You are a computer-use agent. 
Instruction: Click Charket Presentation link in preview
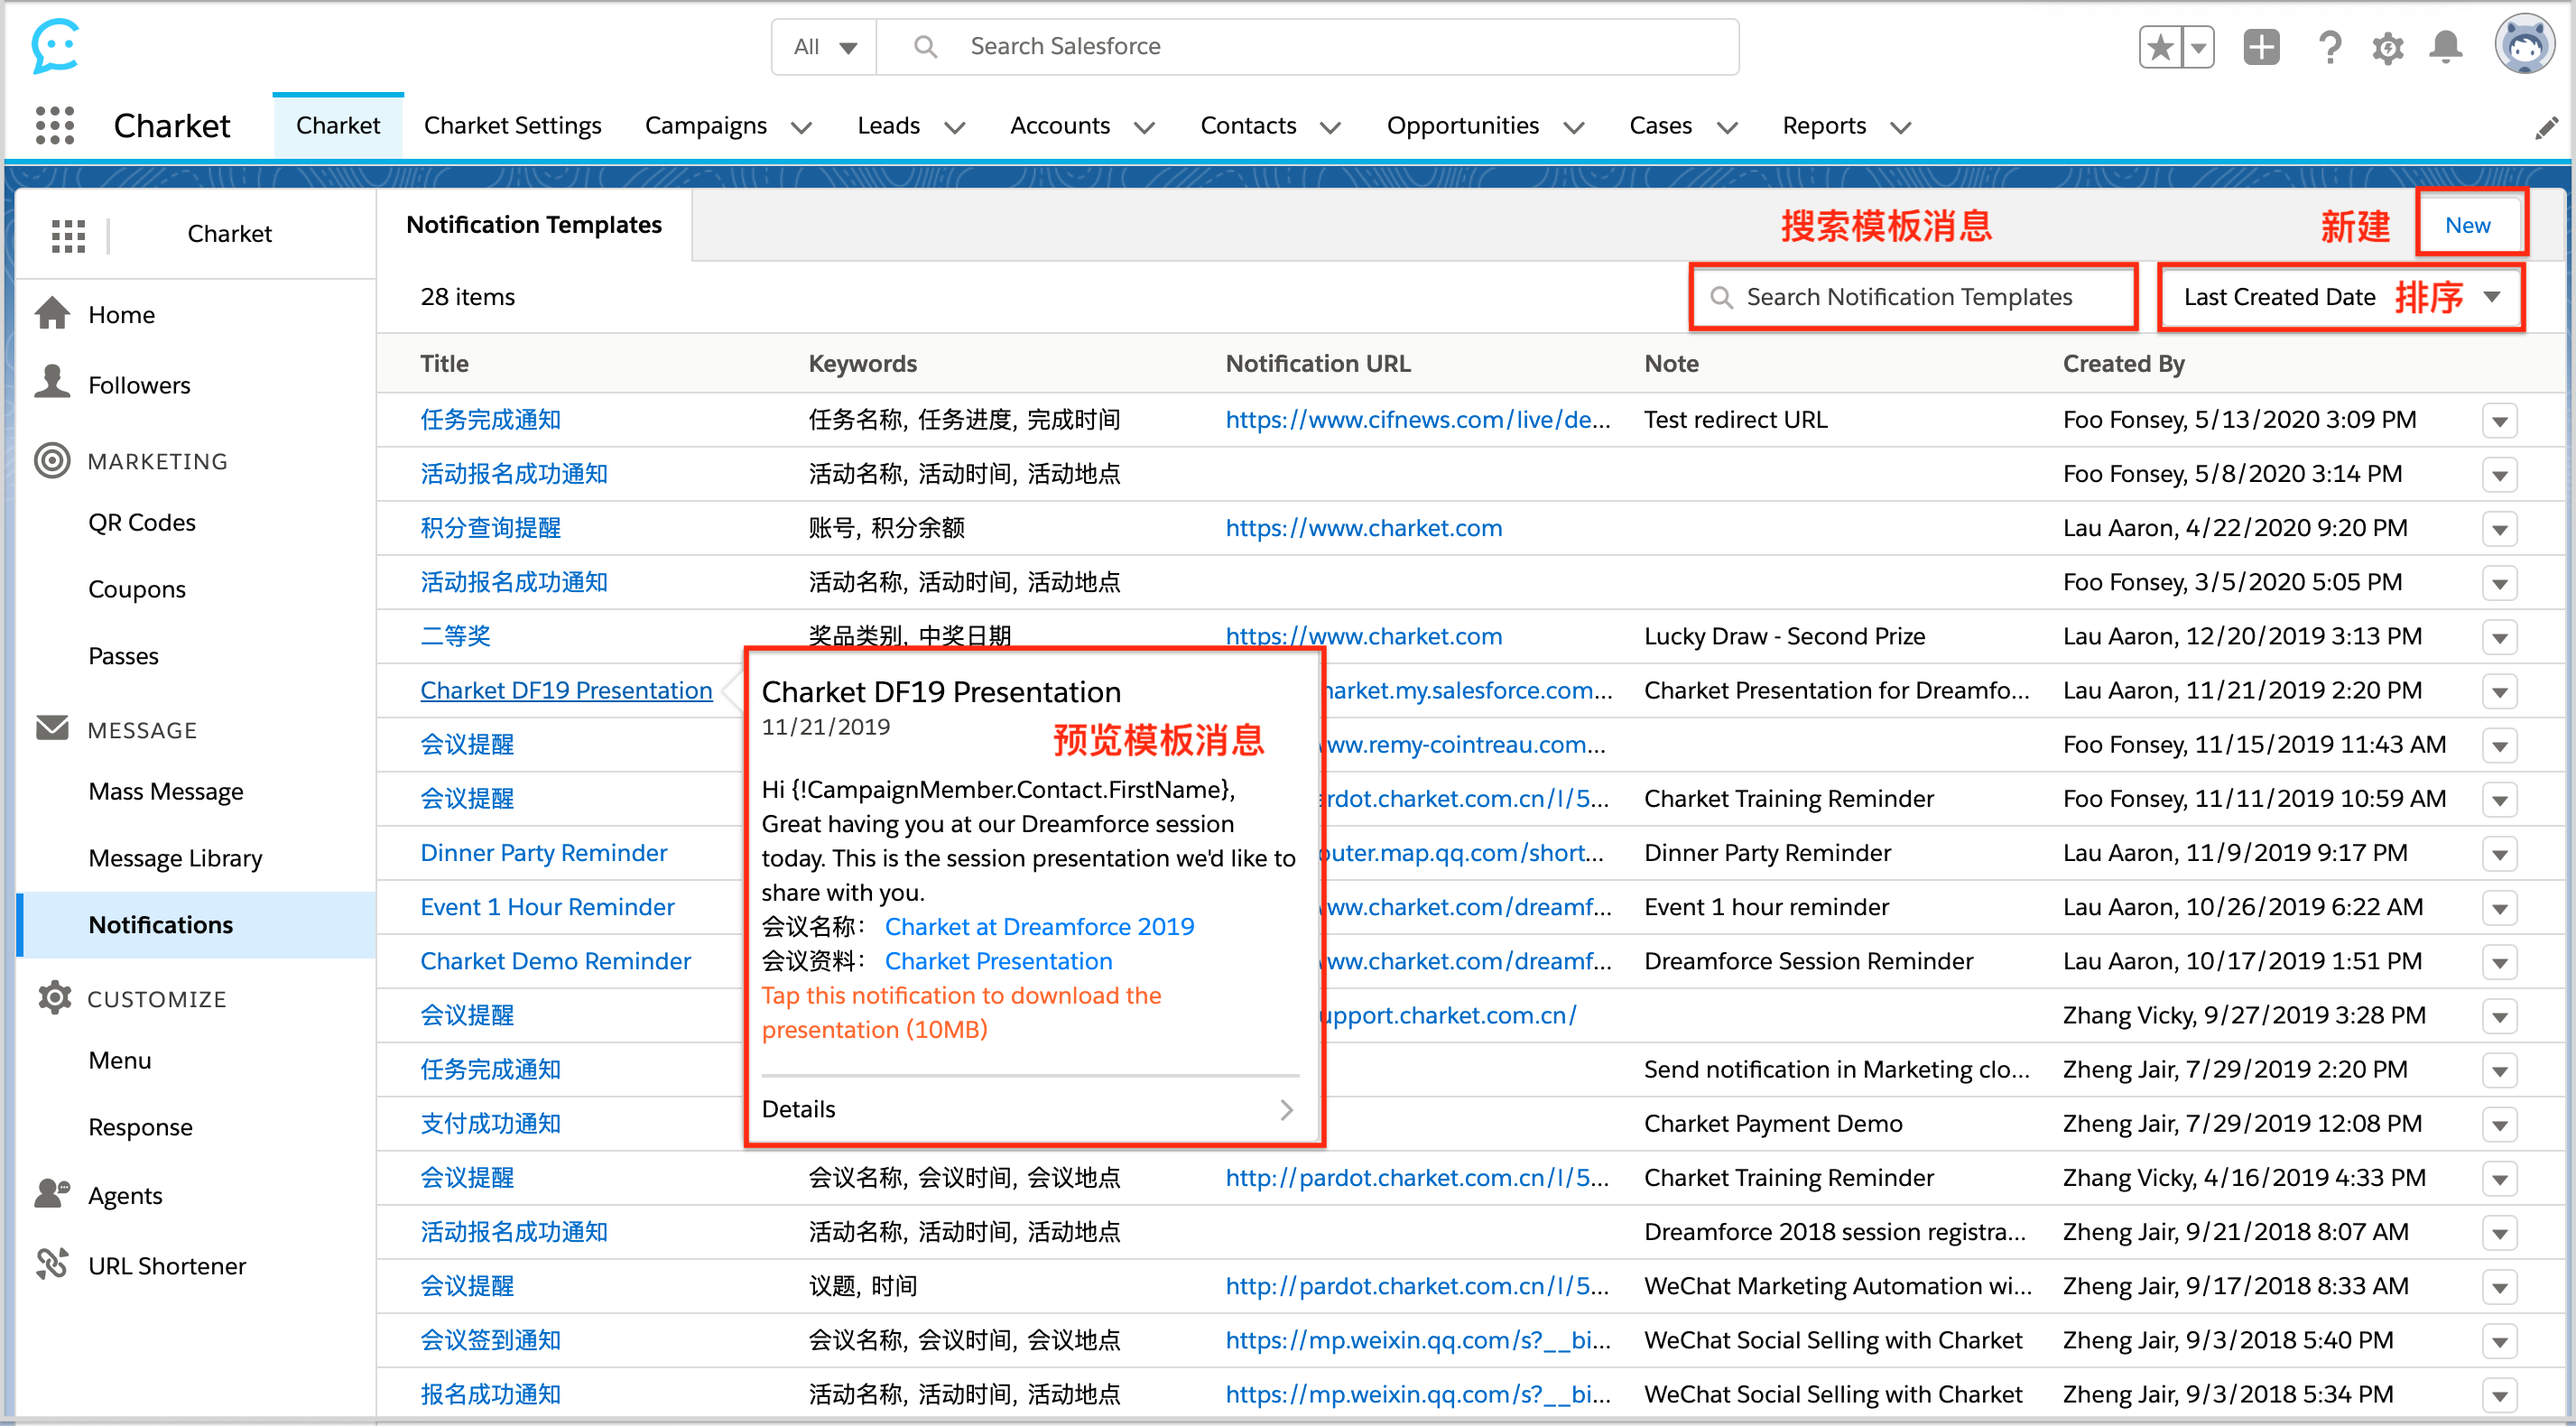tap(998, 961)
